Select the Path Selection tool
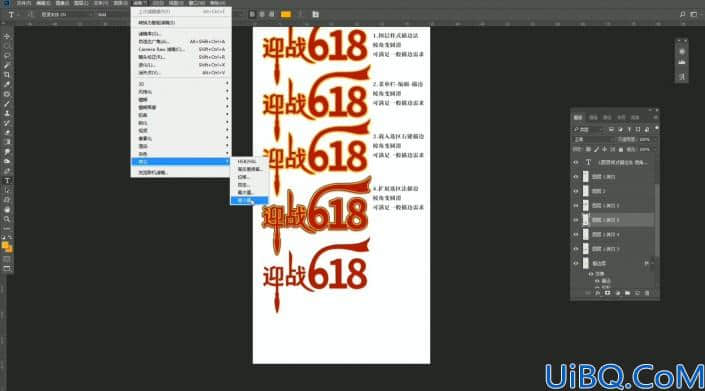705x391 pixels. coord(7,191)
